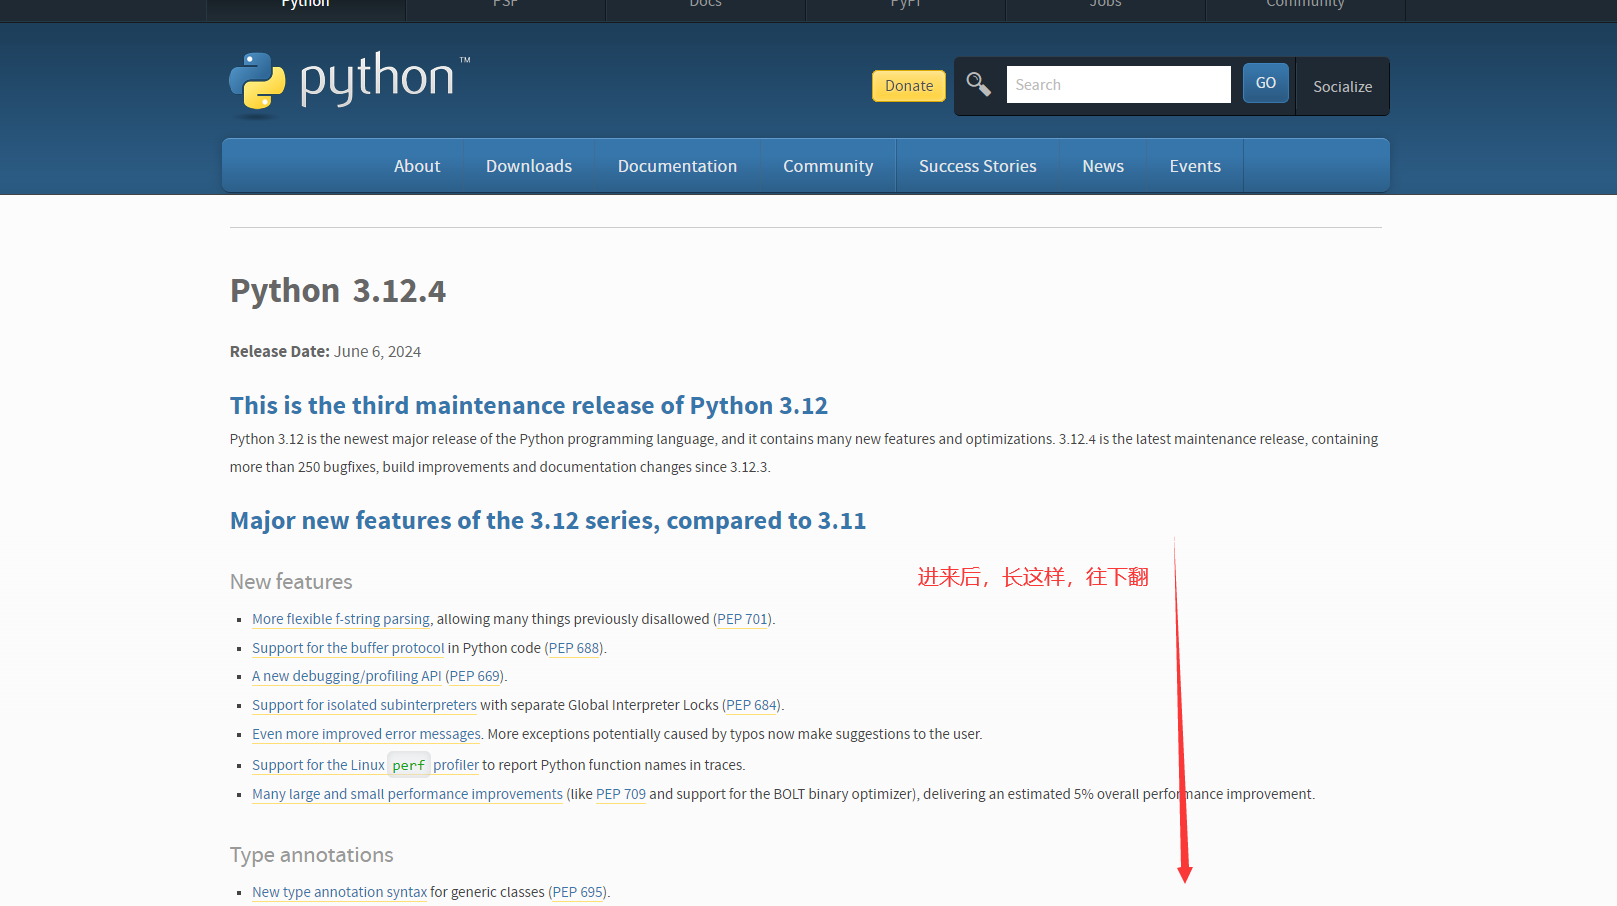Viewport: 1617px width, 906px height.
Task: Open the Community nav menu
Action: coord(828,166)
